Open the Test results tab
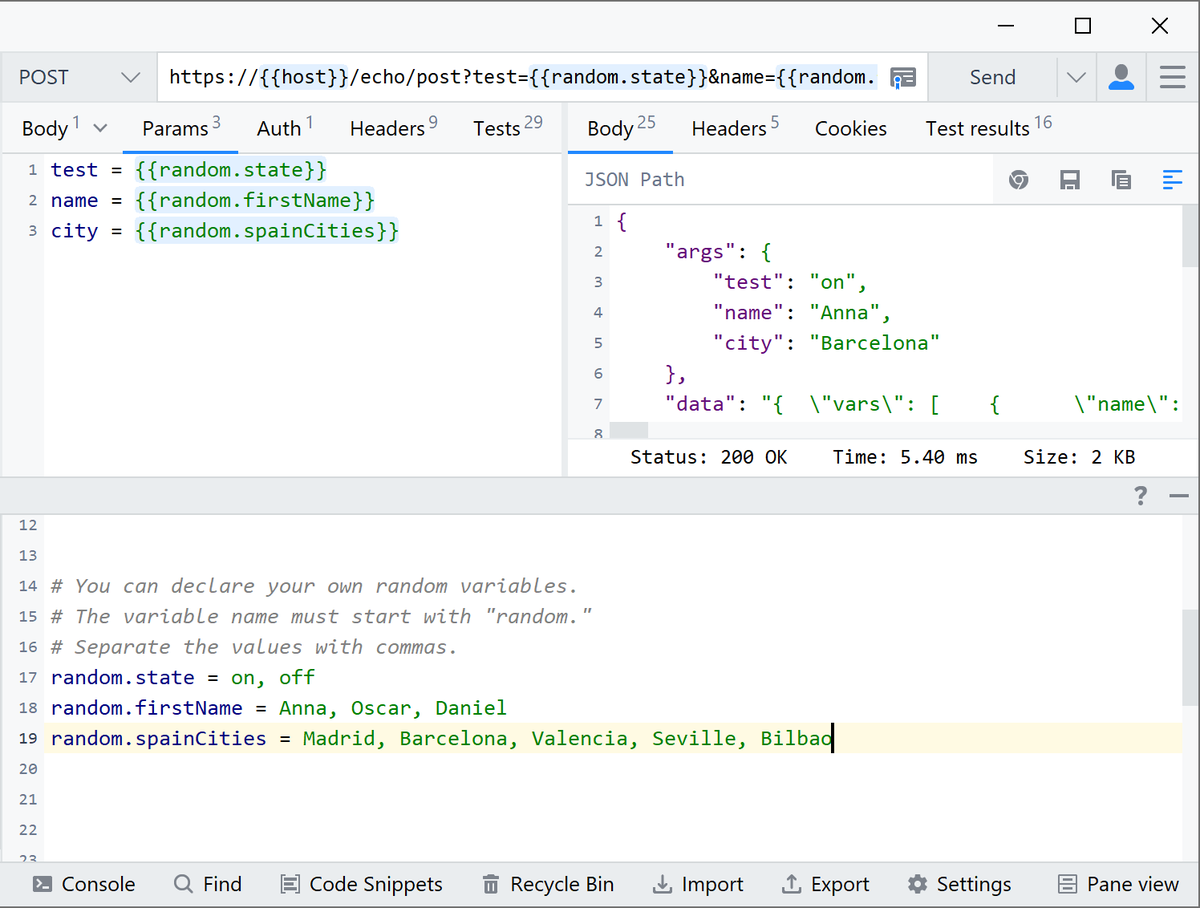Image resolution: width=1200 pixels, height=908 pixels. pos(988,128)
